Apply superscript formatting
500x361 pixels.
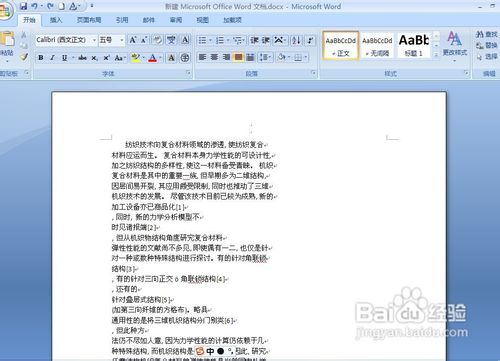[x=106, y=58]
